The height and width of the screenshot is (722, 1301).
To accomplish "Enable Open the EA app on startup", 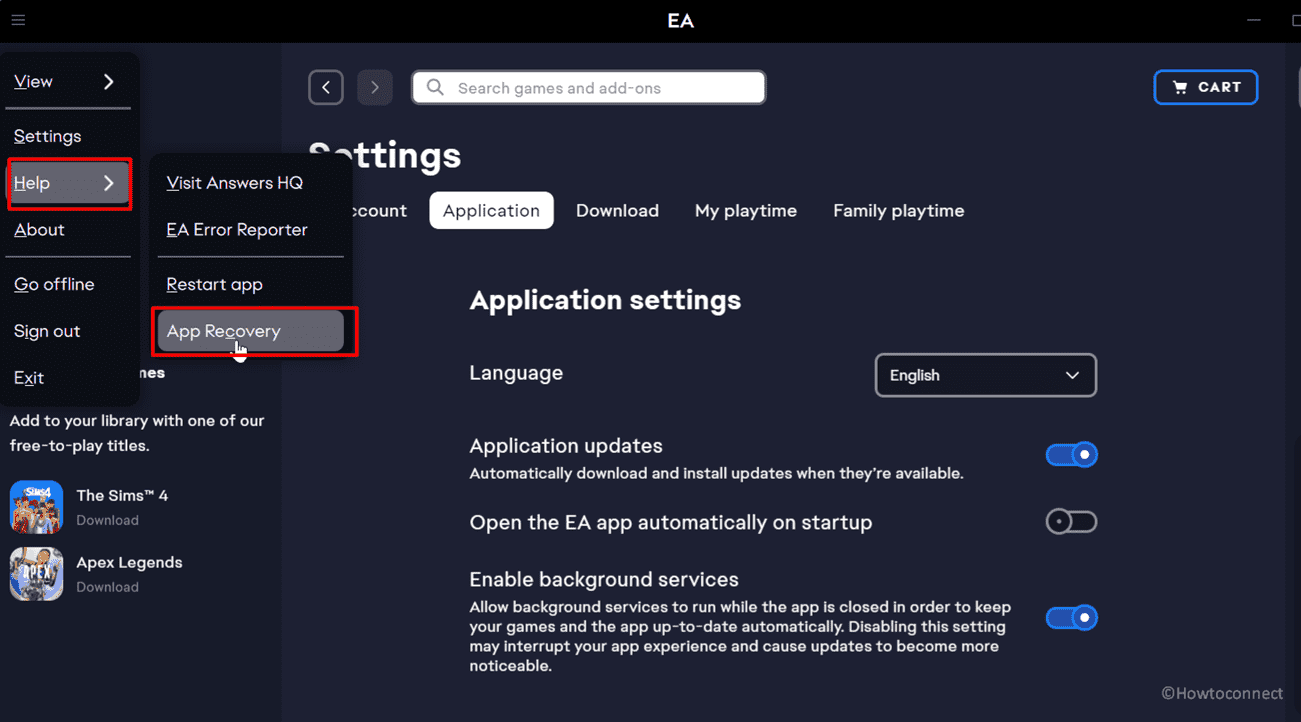I will [x=1072, y=522].
